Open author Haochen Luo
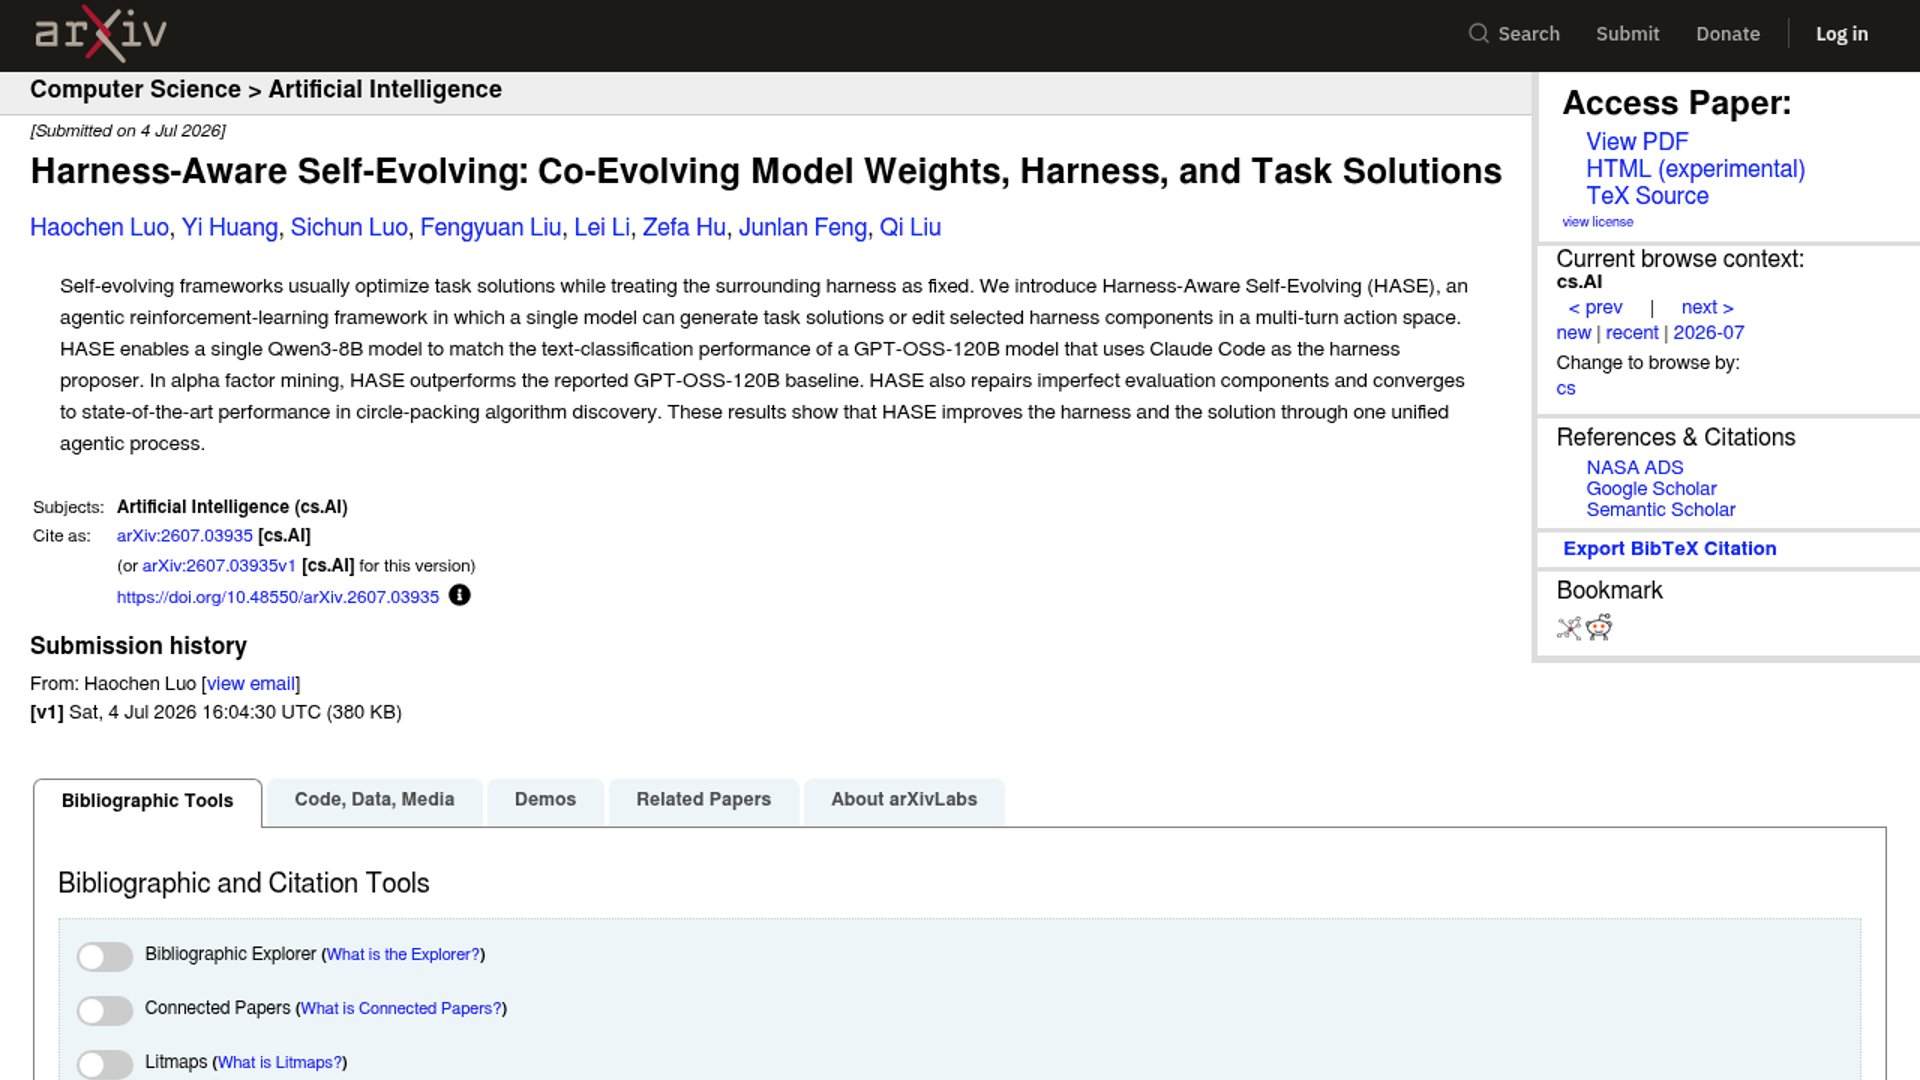The height and width of the screenshot is (1080, 1920). 99,228
